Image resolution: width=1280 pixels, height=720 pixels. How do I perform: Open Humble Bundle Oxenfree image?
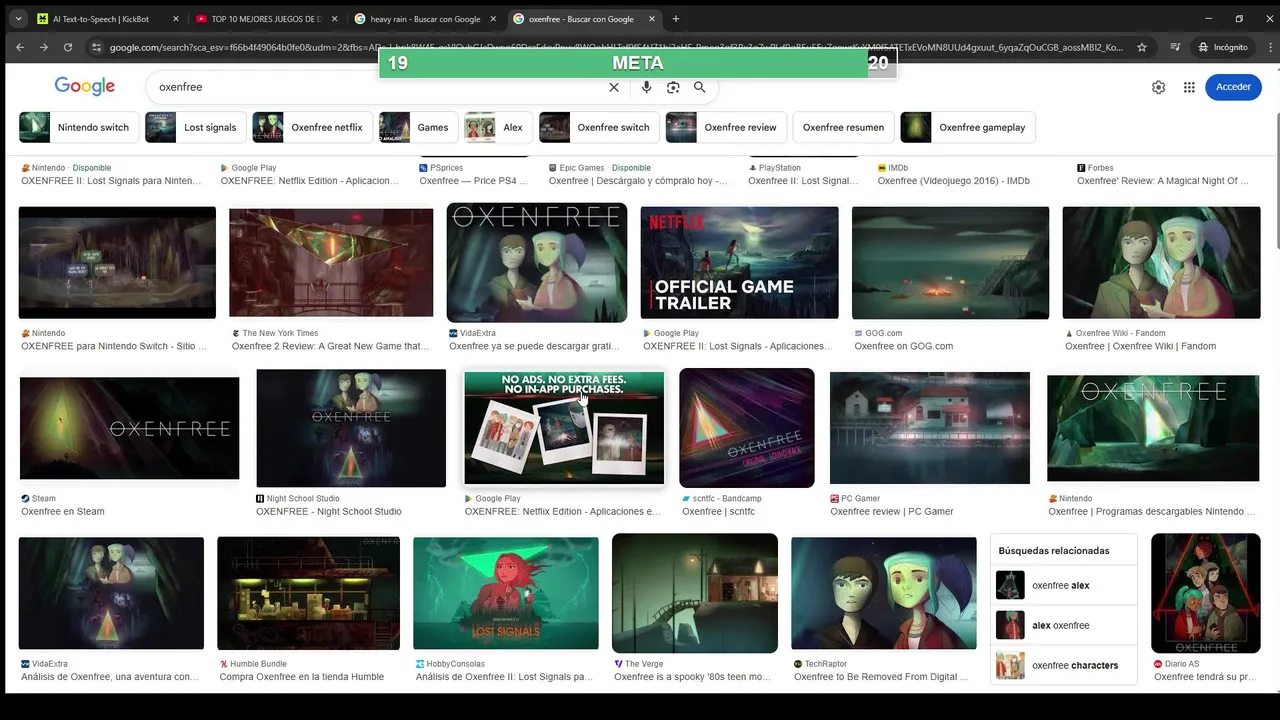[308, 593]
